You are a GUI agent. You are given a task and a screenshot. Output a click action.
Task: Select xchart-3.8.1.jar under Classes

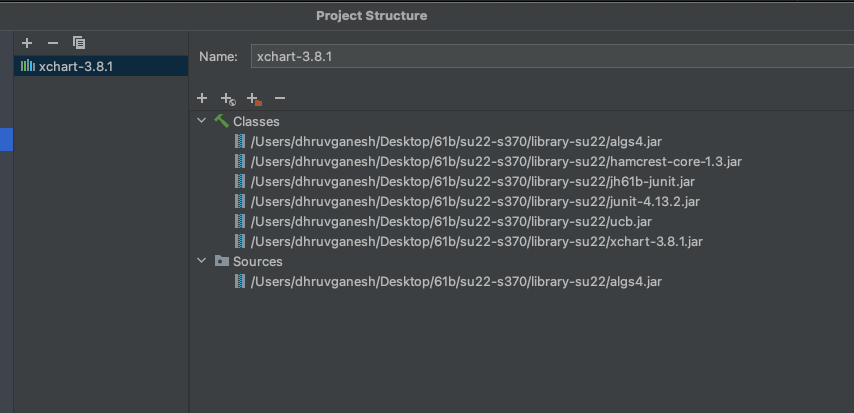coord(476,241)
